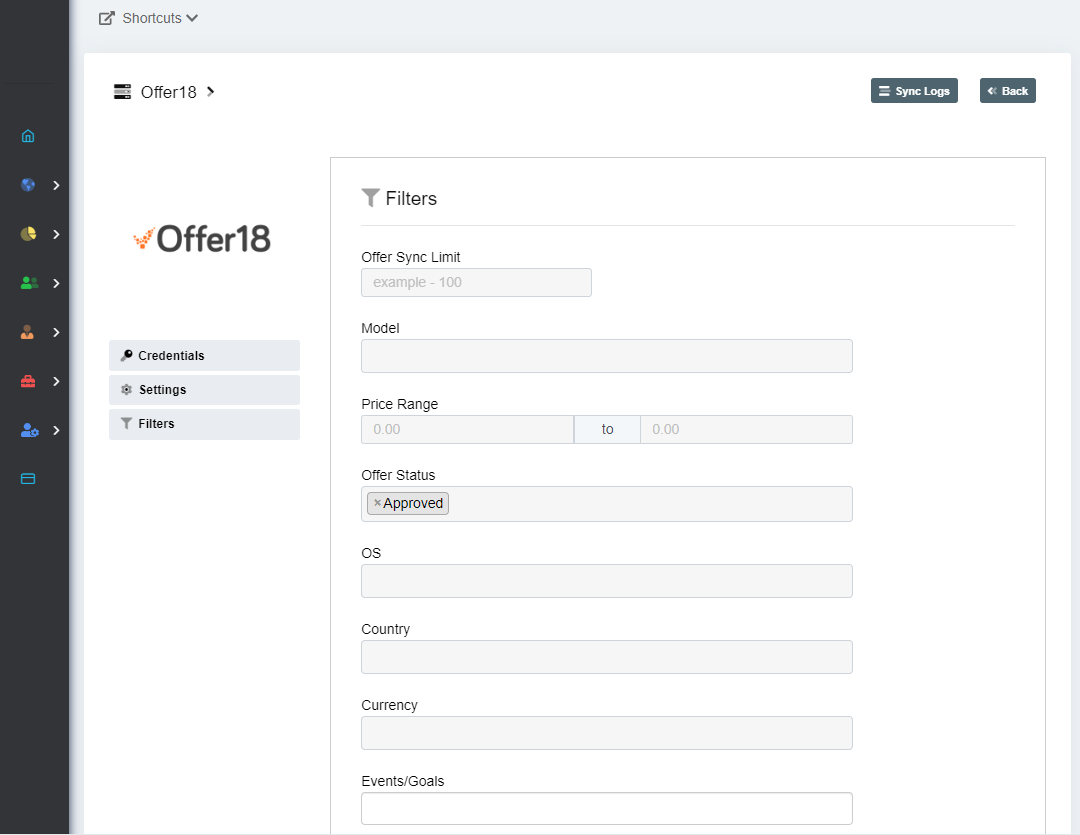The width and height of the screenshot is (1080, 835).
Task: Click the orange single user sidebar icon
Action: [28, 332]
